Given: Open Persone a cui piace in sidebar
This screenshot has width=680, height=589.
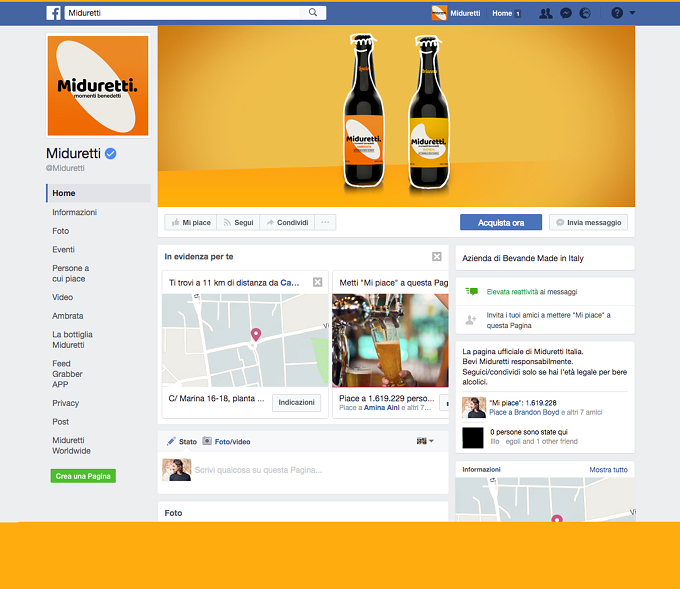Looking at the screenshot, I should (x=71, y=273).
